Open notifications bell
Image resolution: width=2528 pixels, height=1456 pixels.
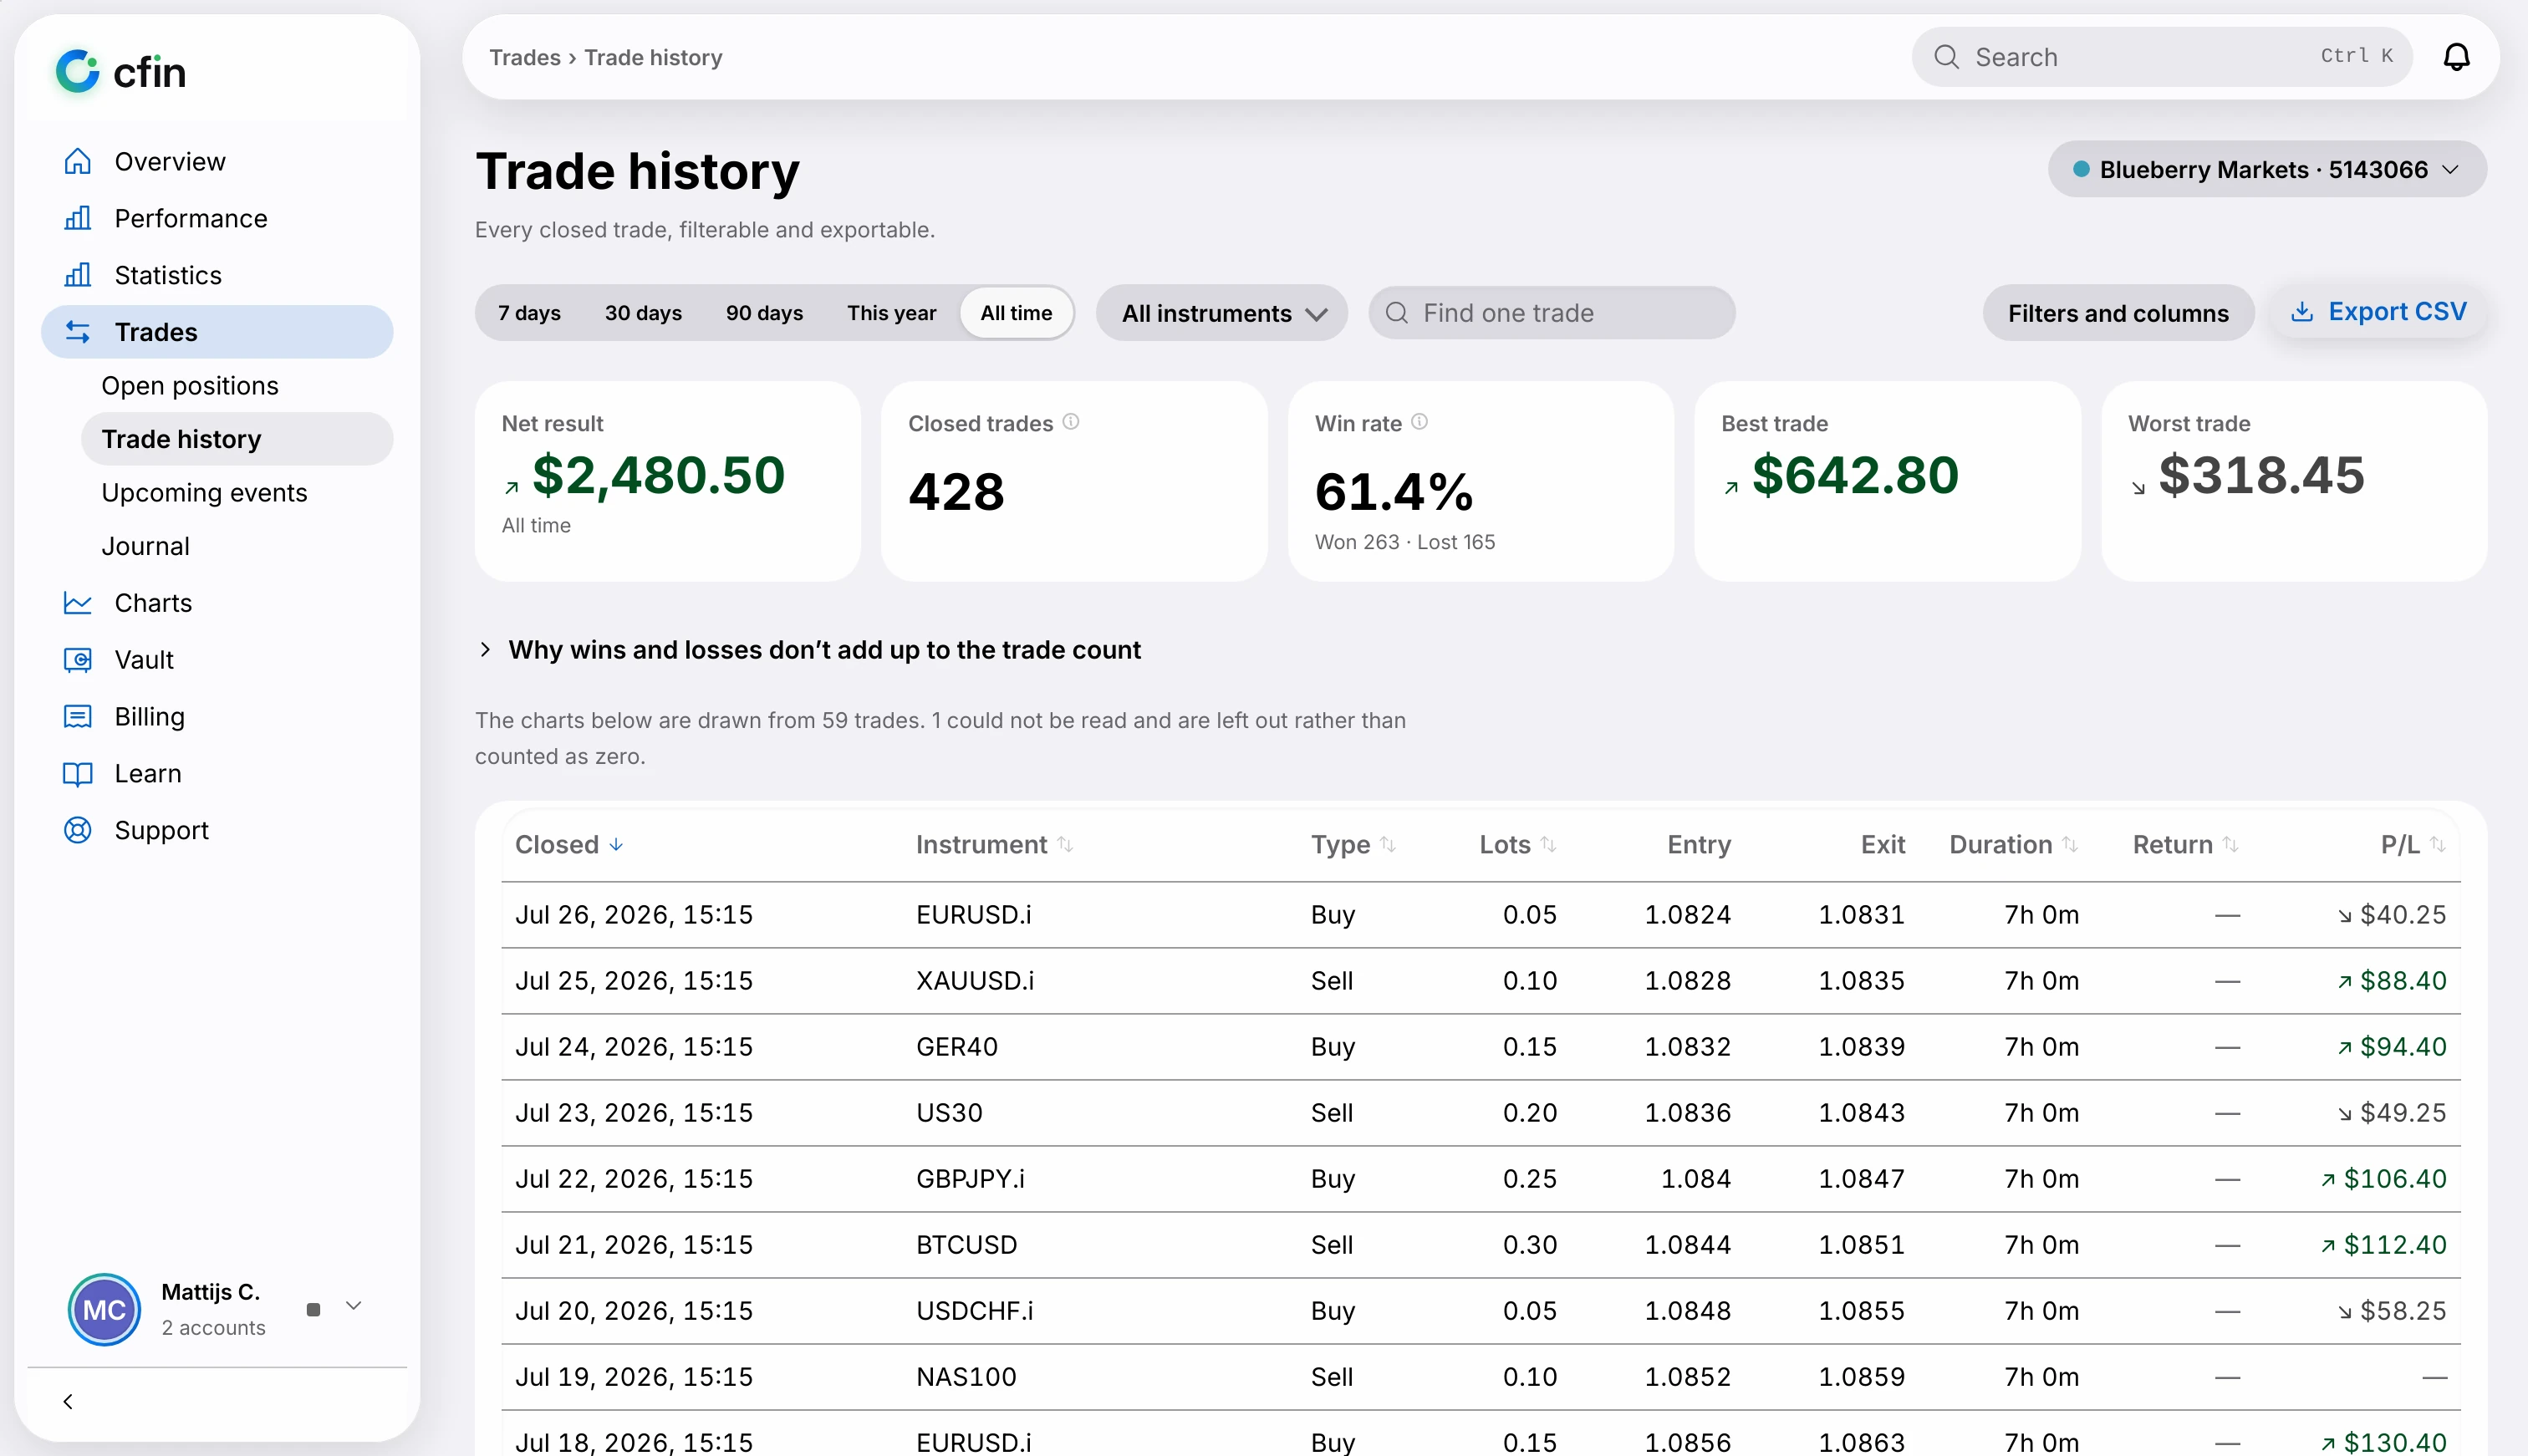pos(2456,57)
